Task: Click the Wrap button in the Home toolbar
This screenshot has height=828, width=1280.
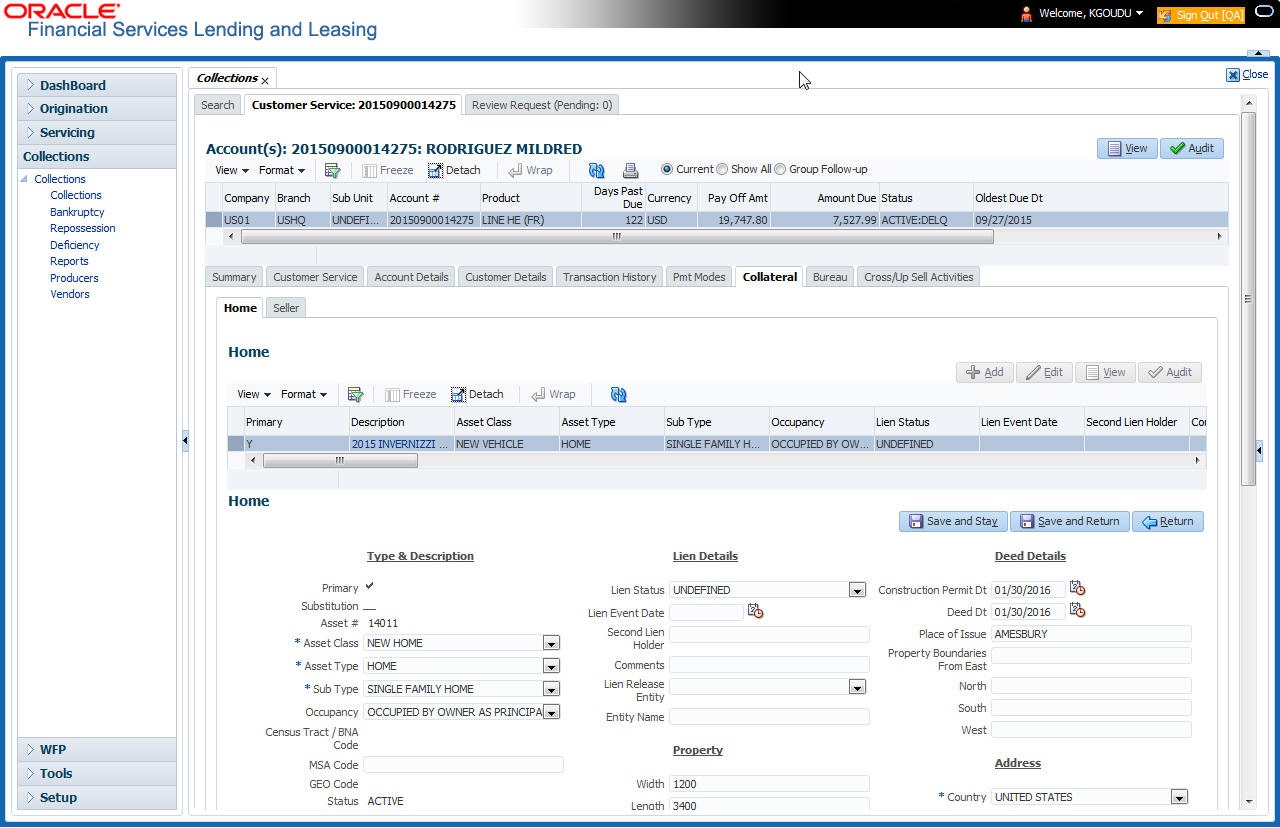Action: click(x=553, y=394)
